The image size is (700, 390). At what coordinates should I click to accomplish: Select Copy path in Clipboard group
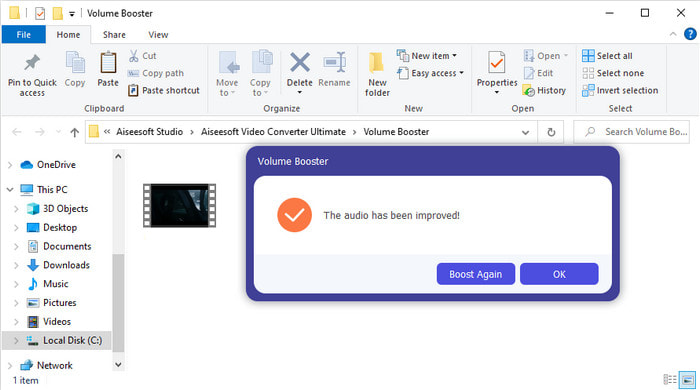(x=156, y=73)
